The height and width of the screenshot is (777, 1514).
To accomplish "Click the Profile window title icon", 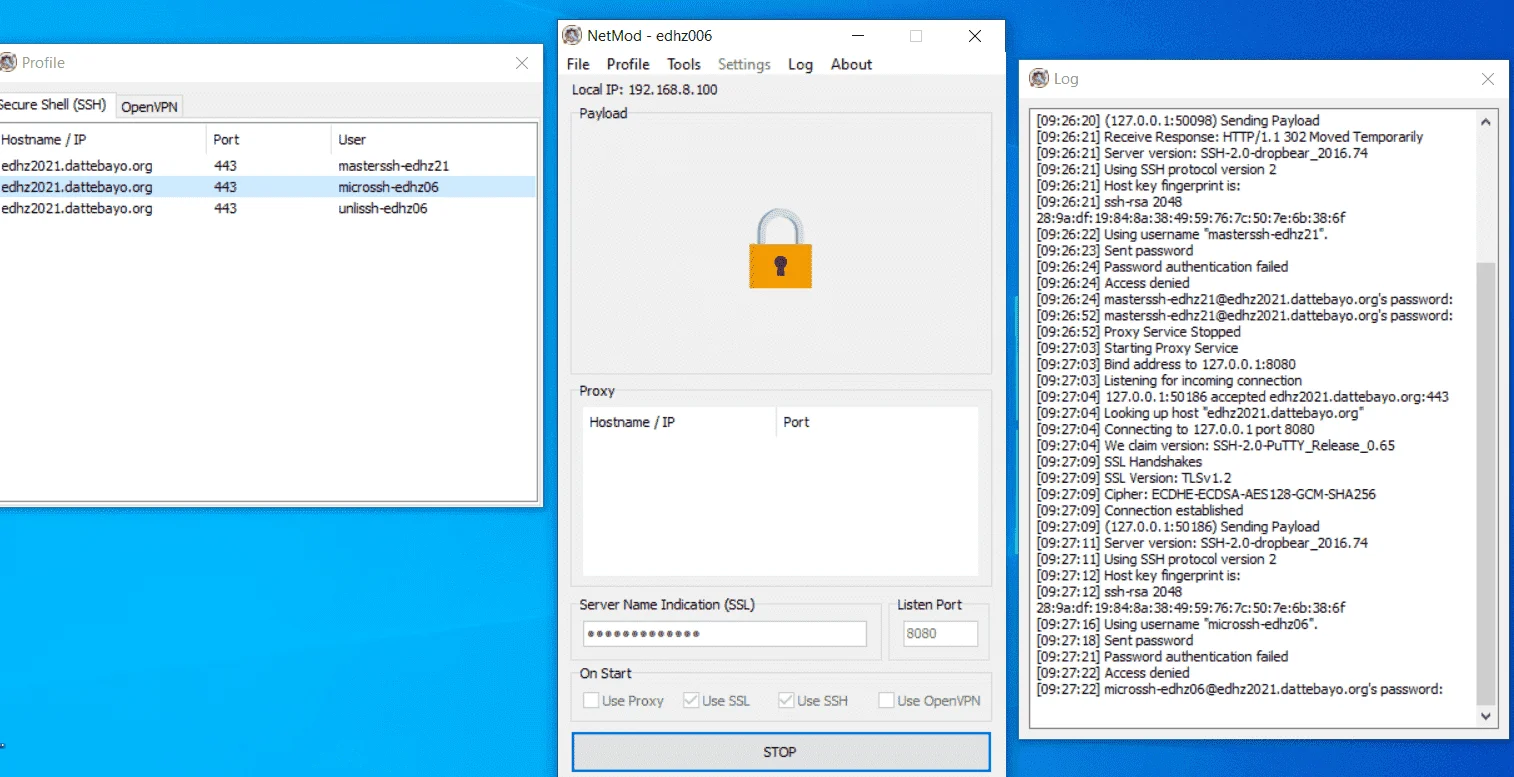I will (x=8, y=63).
